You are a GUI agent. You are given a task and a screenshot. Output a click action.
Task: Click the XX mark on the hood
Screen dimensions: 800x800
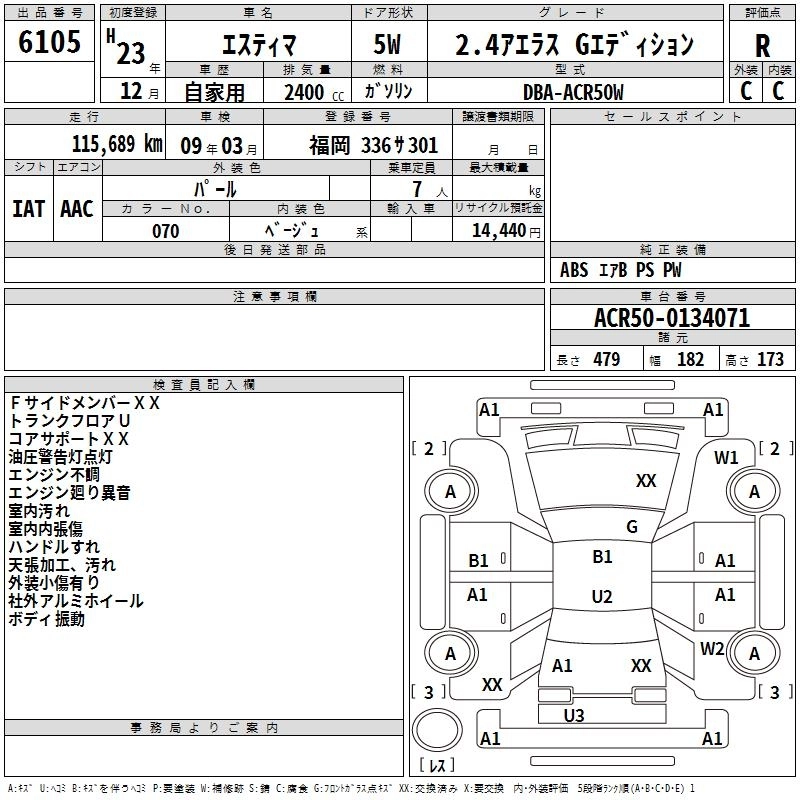(x=646, y=481)
